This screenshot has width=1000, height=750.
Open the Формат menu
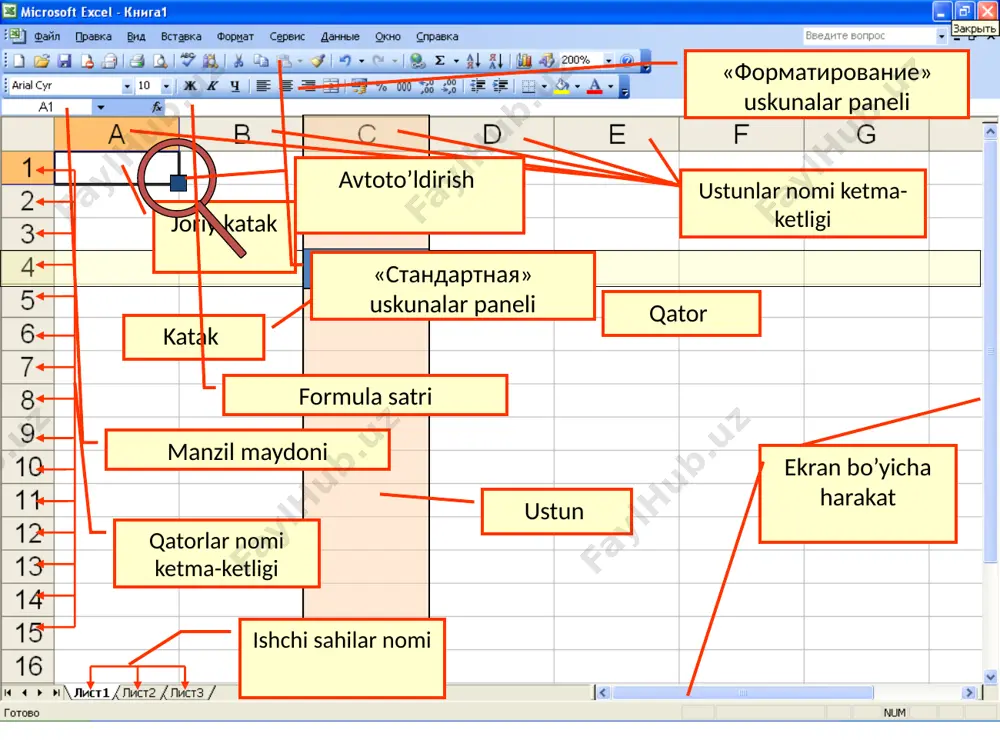[235, 37]
